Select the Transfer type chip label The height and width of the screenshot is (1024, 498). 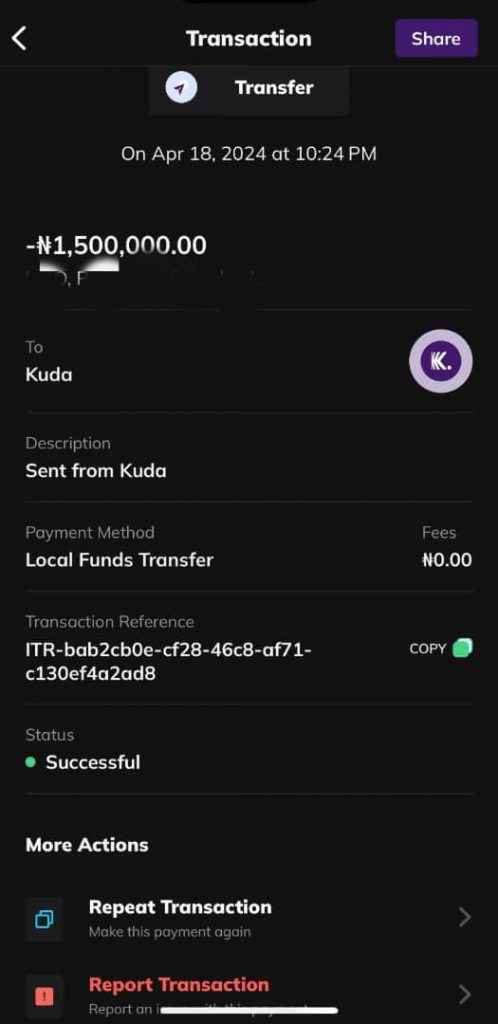(x=274, y=88)
